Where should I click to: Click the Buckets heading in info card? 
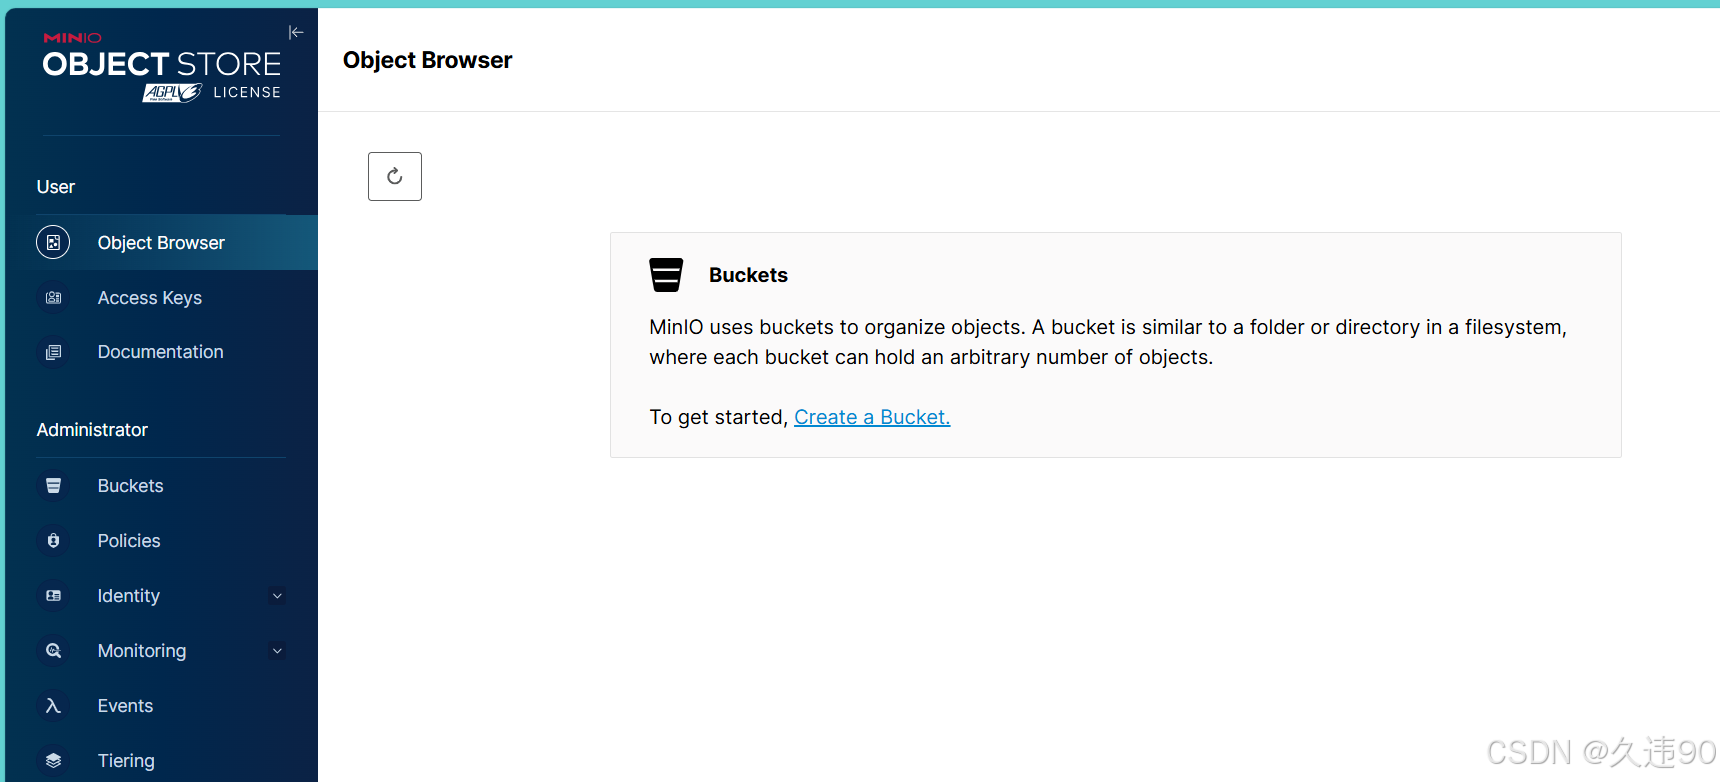point(748,275)
